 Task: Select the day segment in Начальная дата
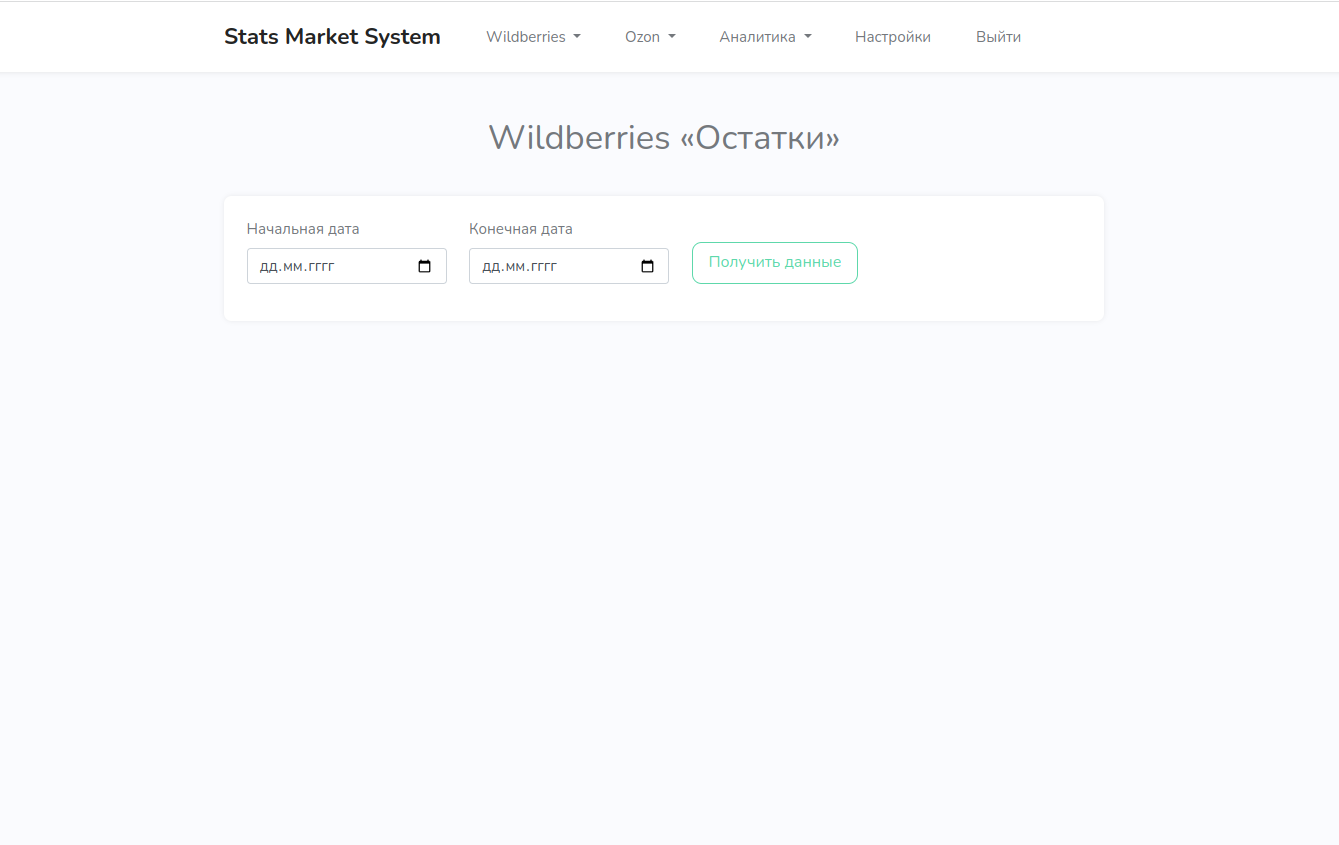point(268,267)
